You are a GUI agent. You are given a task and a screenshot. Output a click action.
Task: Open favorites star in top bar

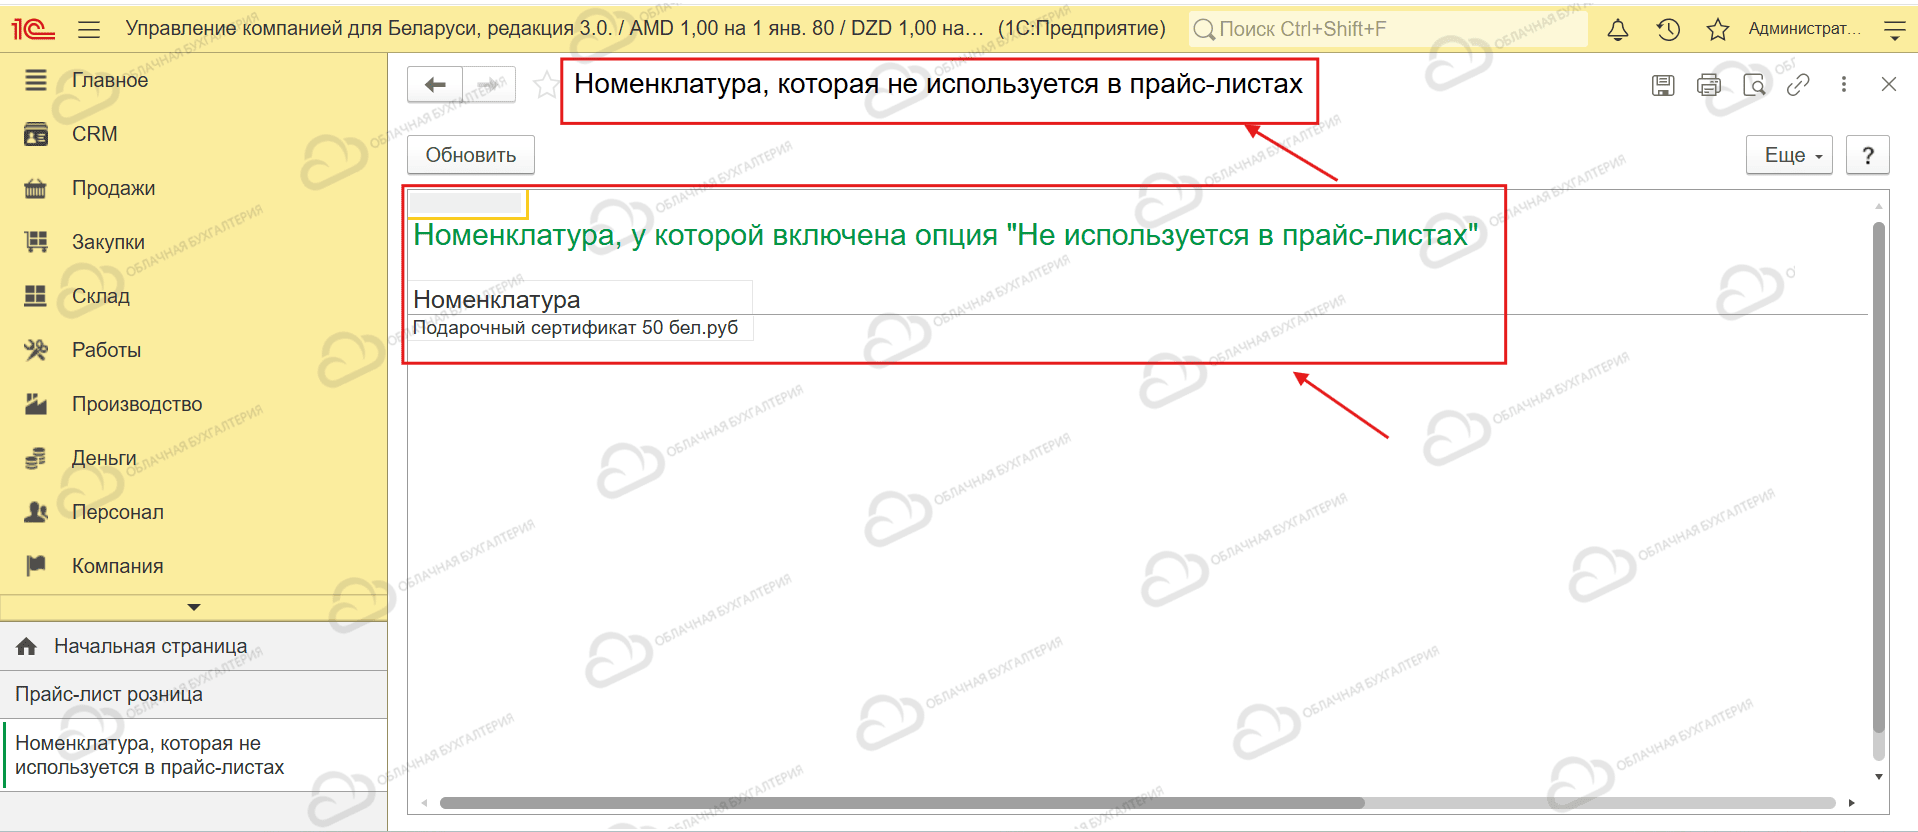[x=1717, y=30]
